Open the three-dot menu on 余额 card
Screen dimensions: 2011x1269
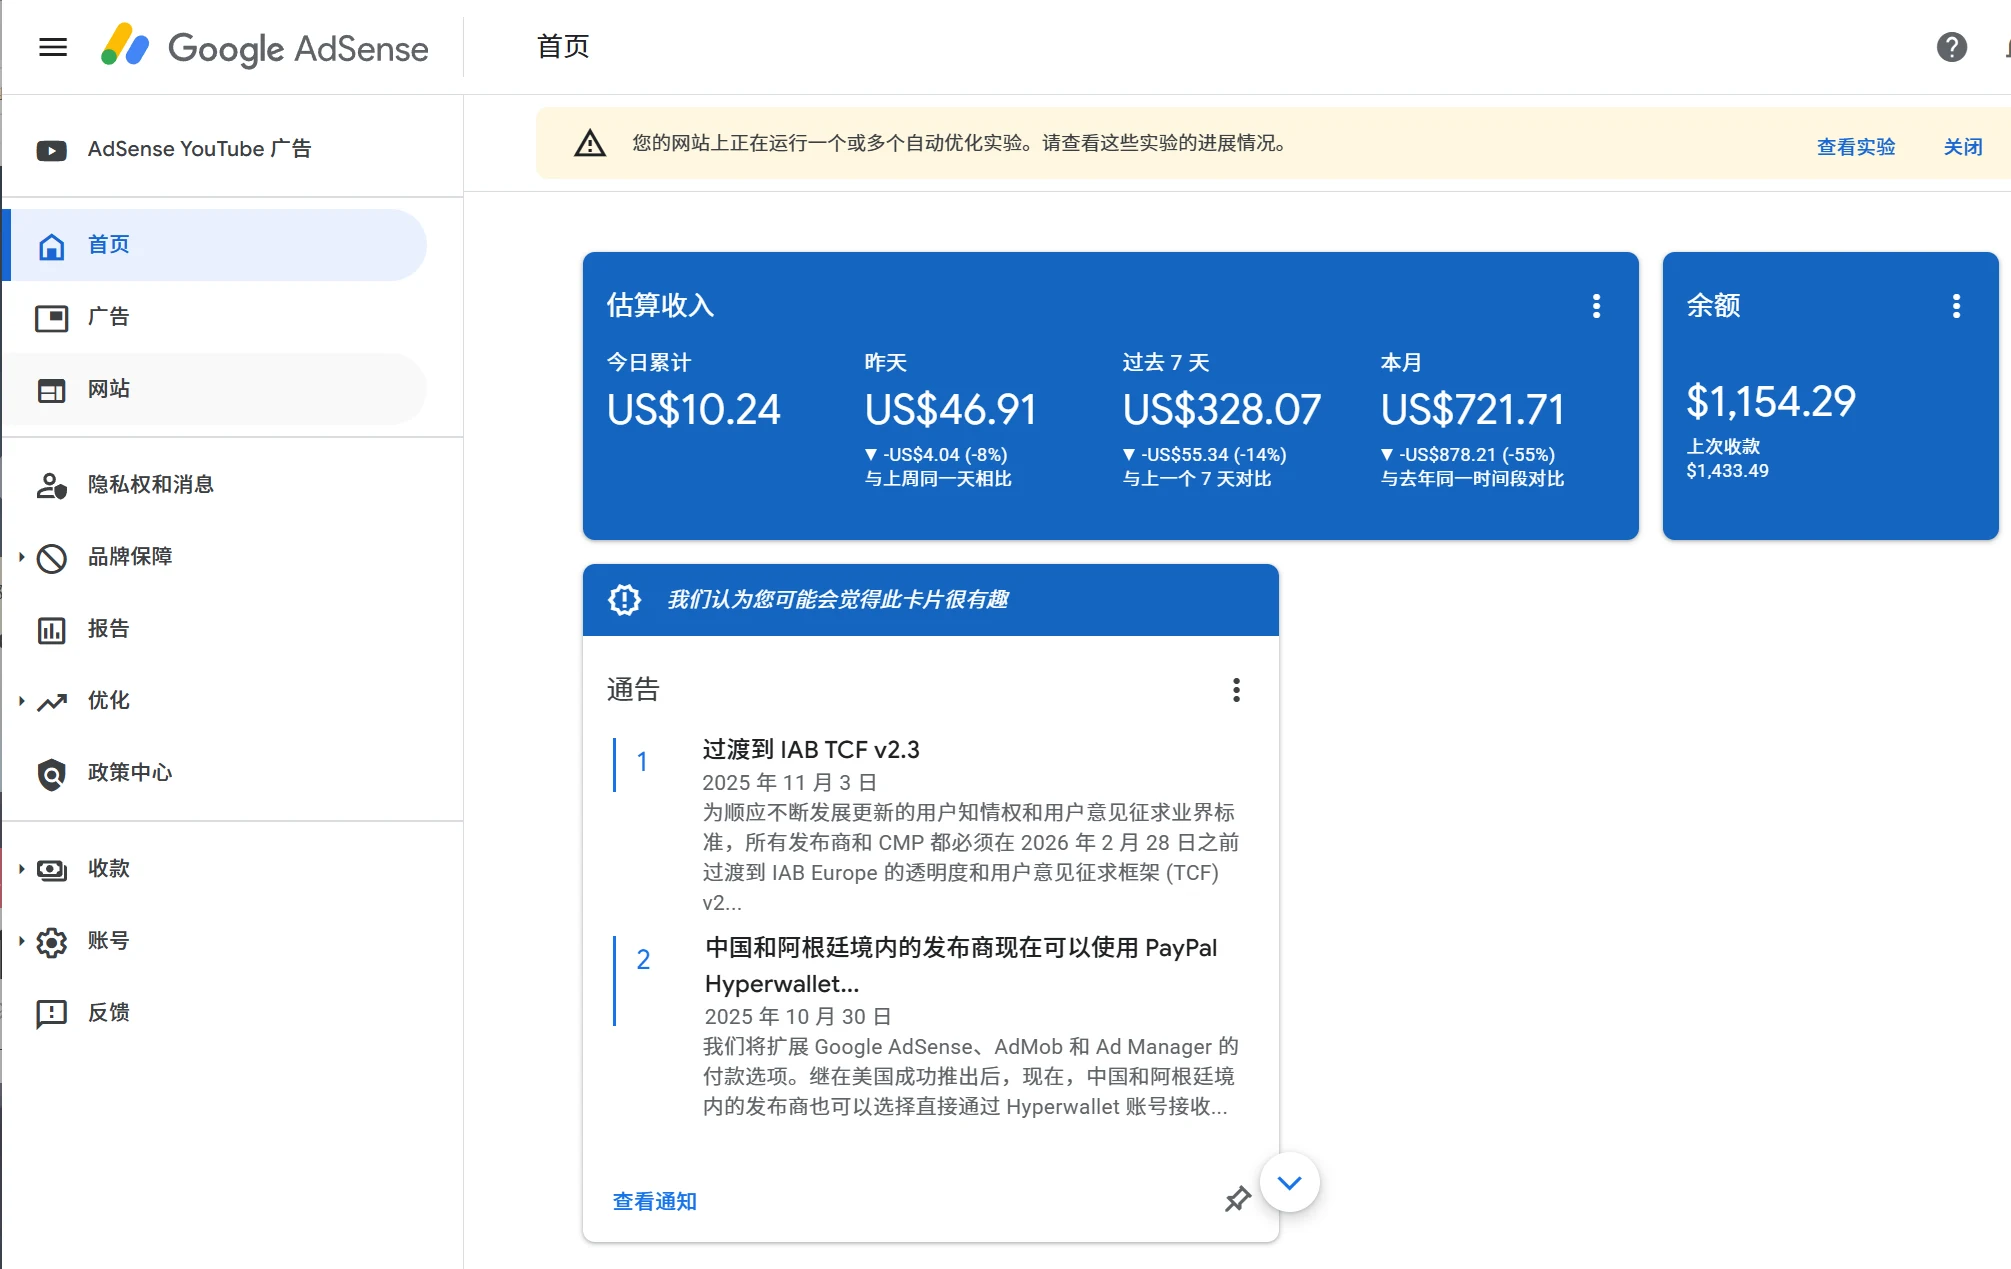click(x=1956, y=306)
